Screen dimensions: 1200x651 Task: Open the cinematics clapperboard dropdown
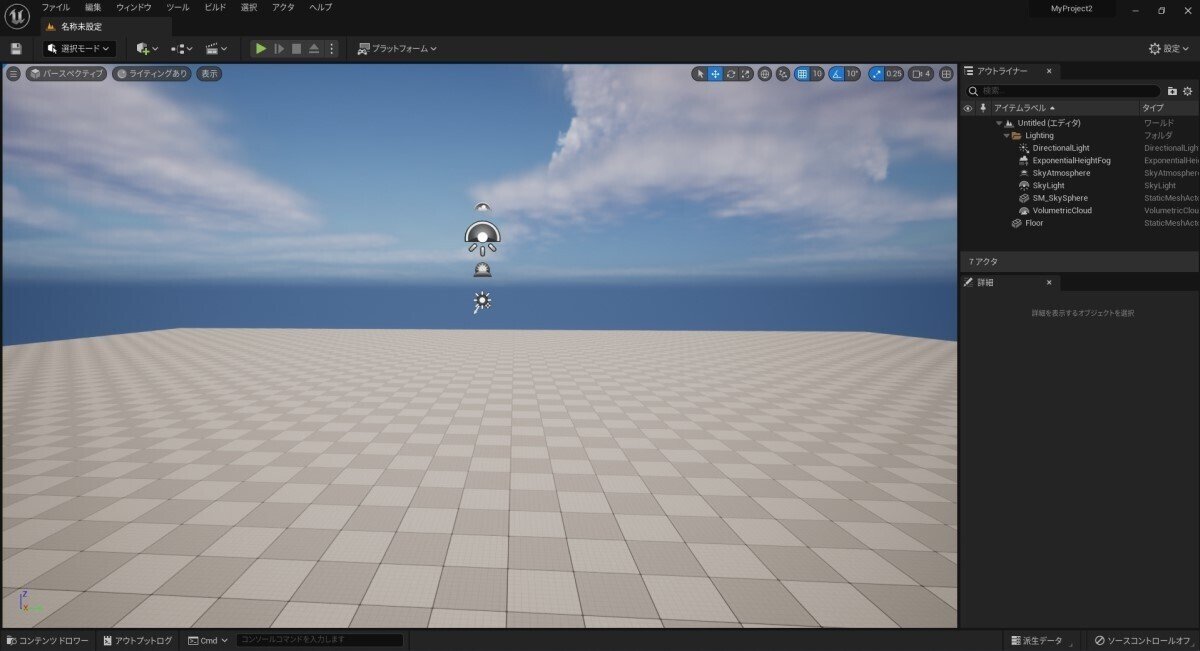216,48
